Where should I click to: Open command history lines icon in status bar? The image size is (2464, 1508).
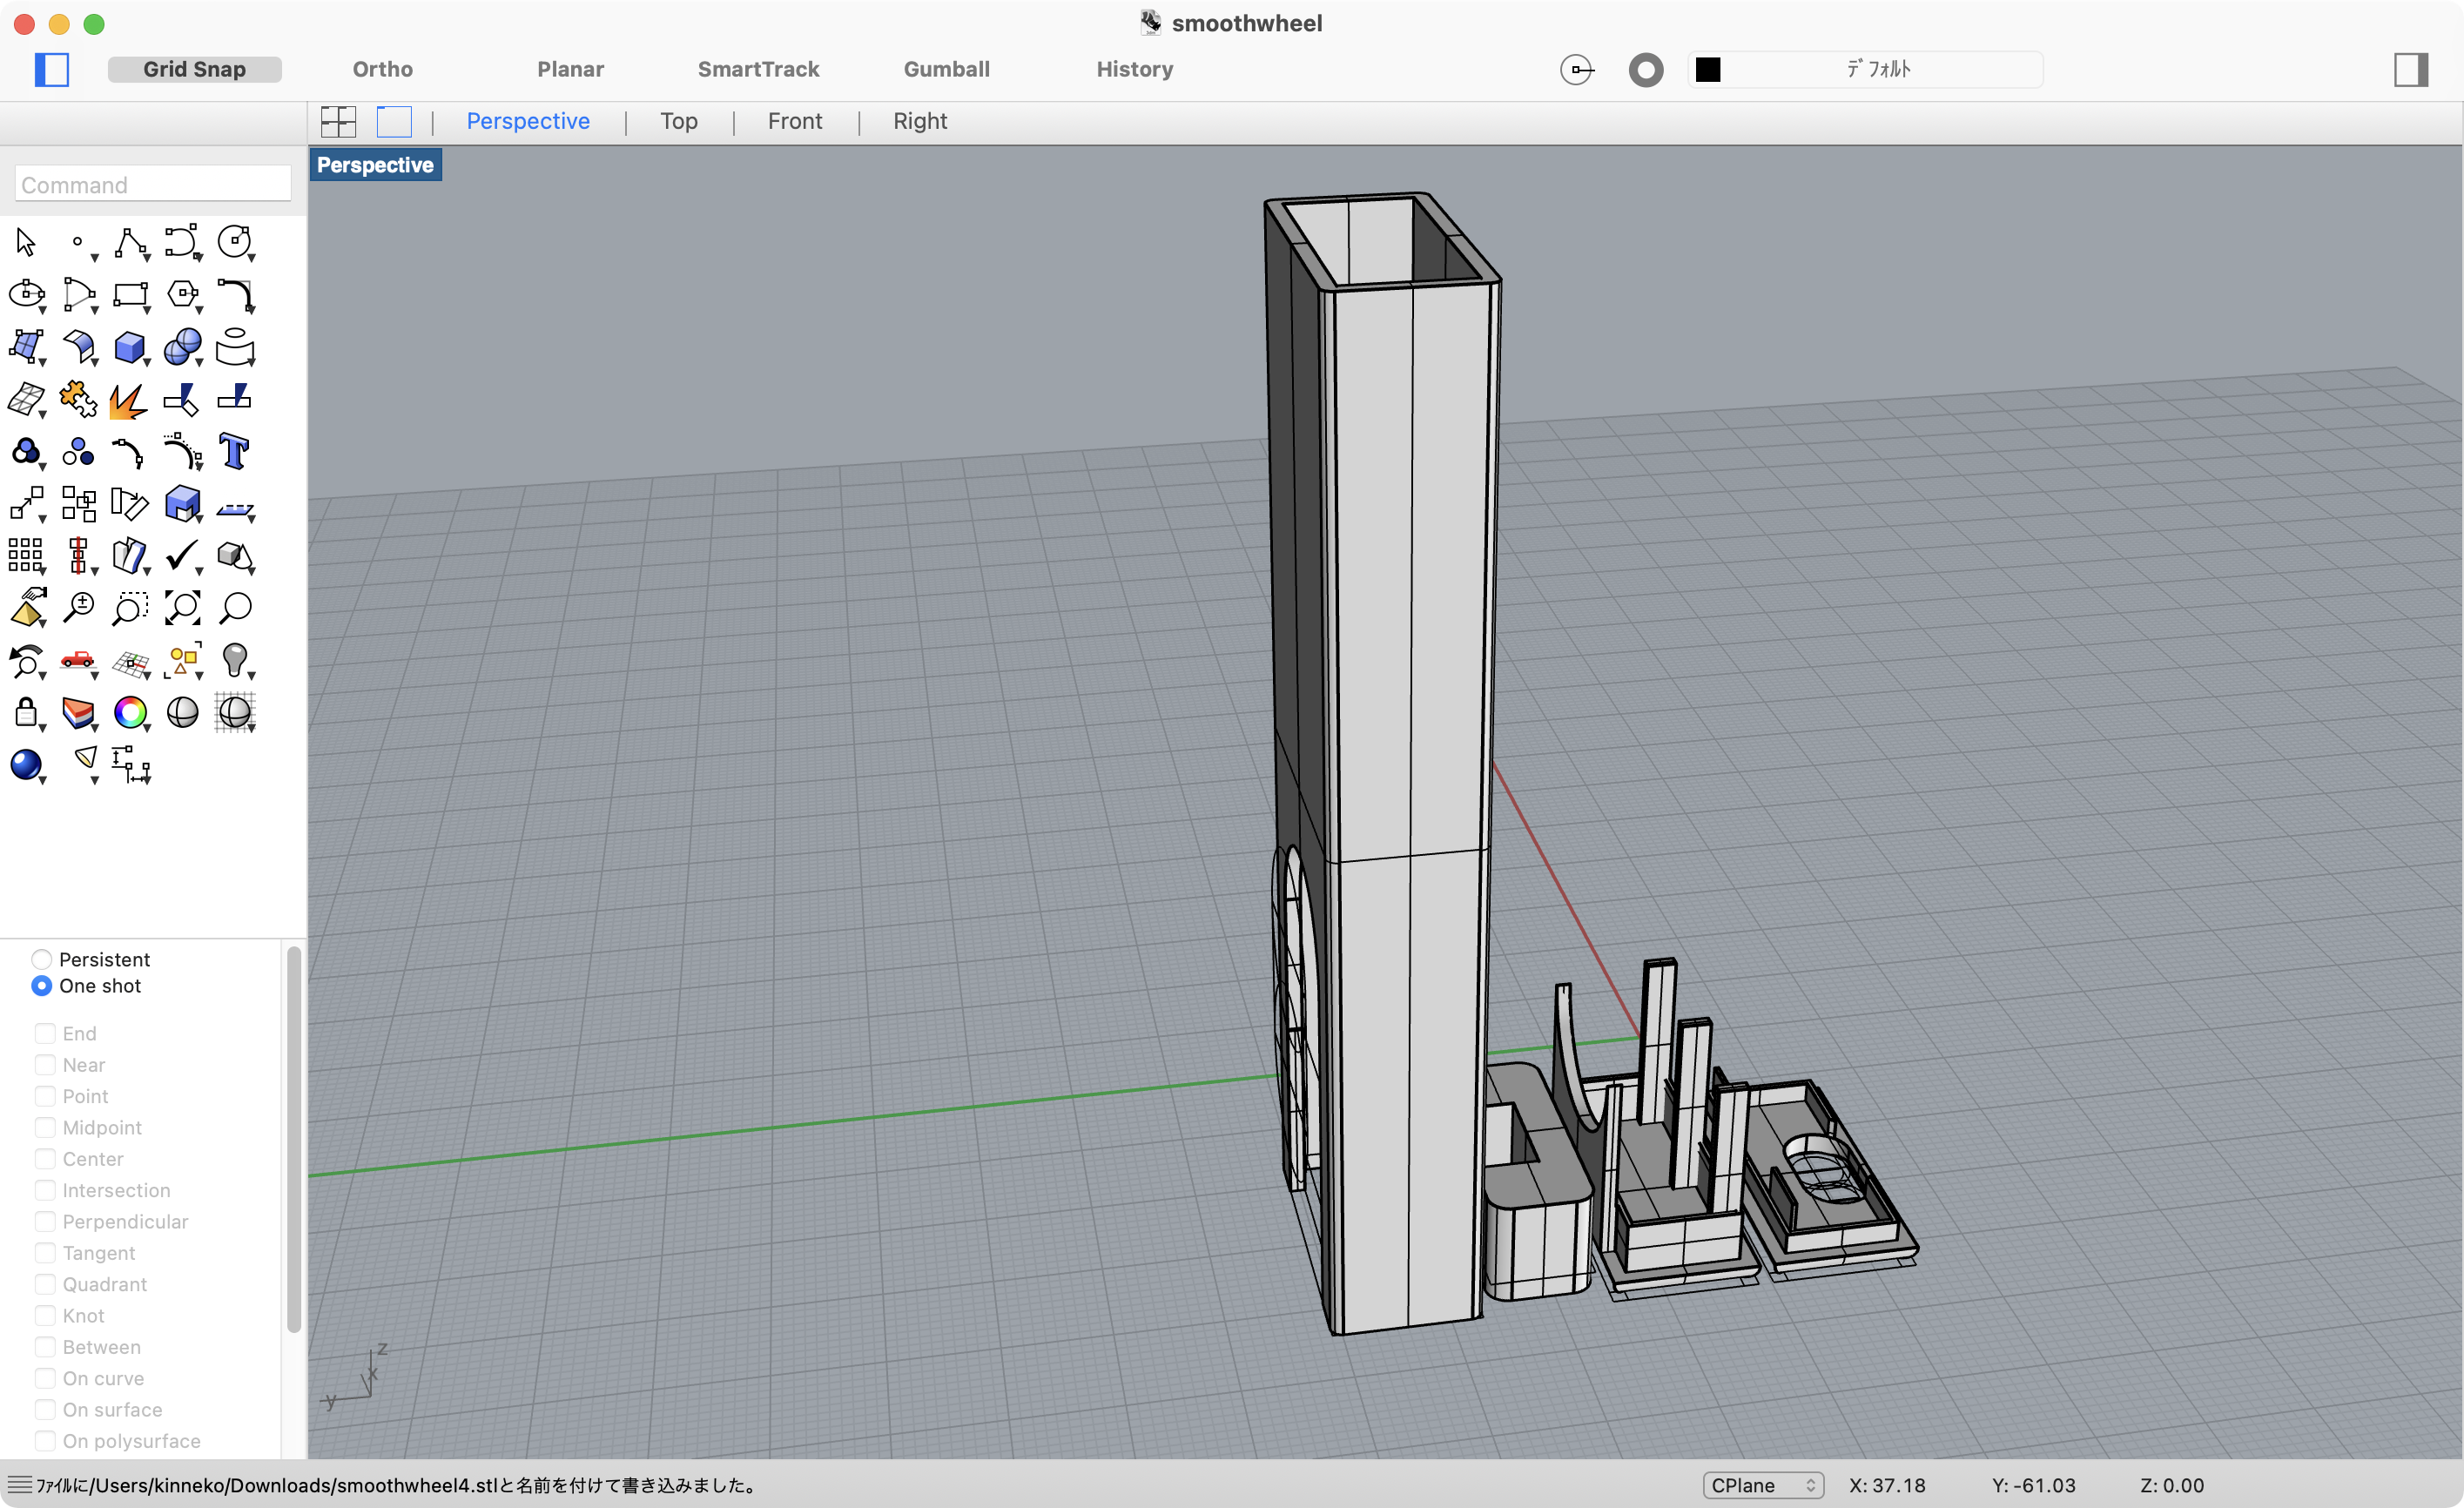[19, 1485]
